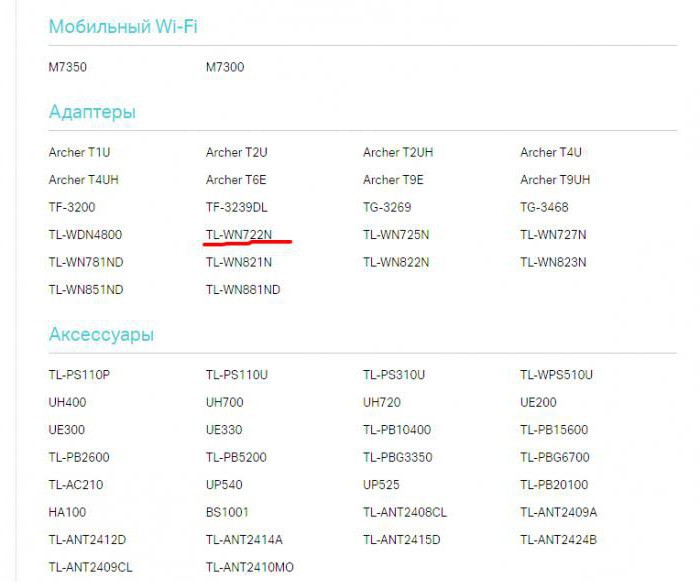The height and width of the screenshot is (582, 700).
Task: Select the TL-WN822N adapter
Action: (x=396, y=262)
